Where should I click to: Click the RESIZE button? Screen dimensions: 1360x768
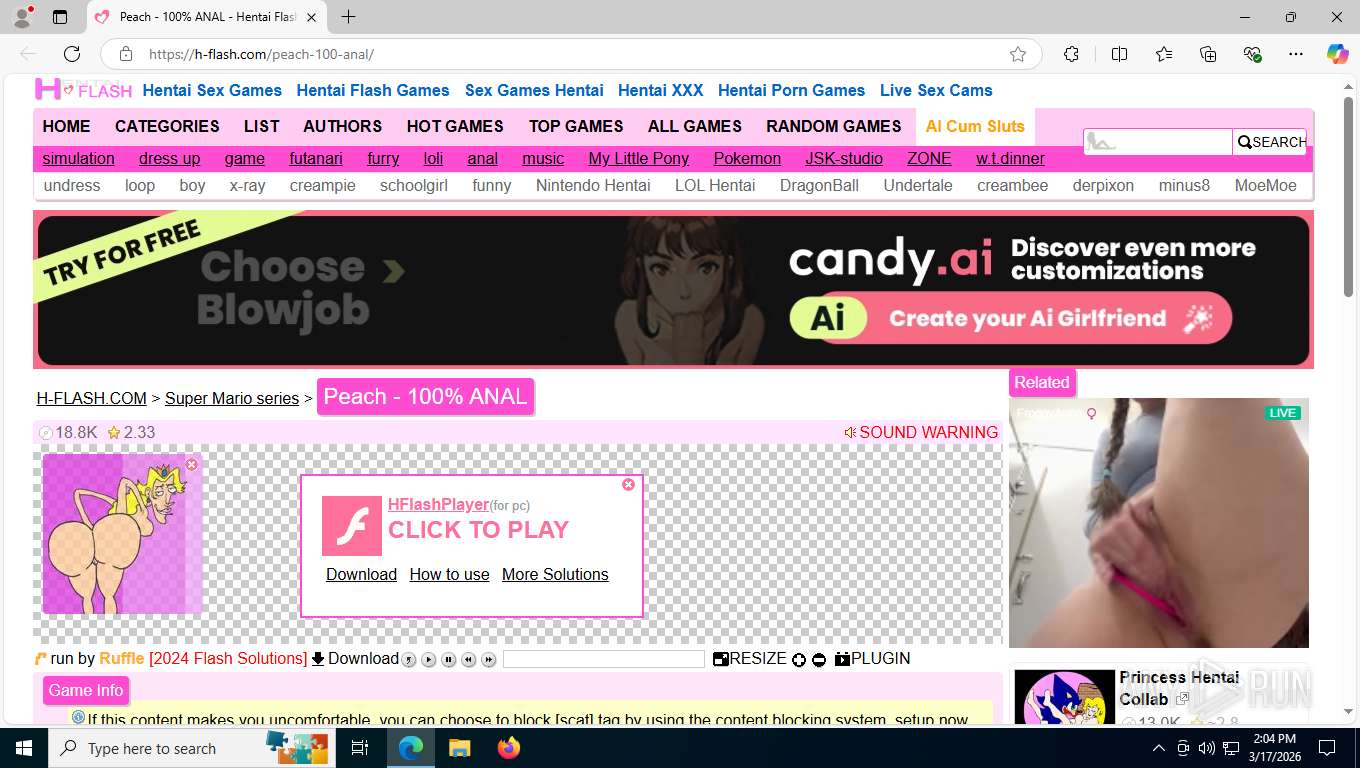(750, 659)
